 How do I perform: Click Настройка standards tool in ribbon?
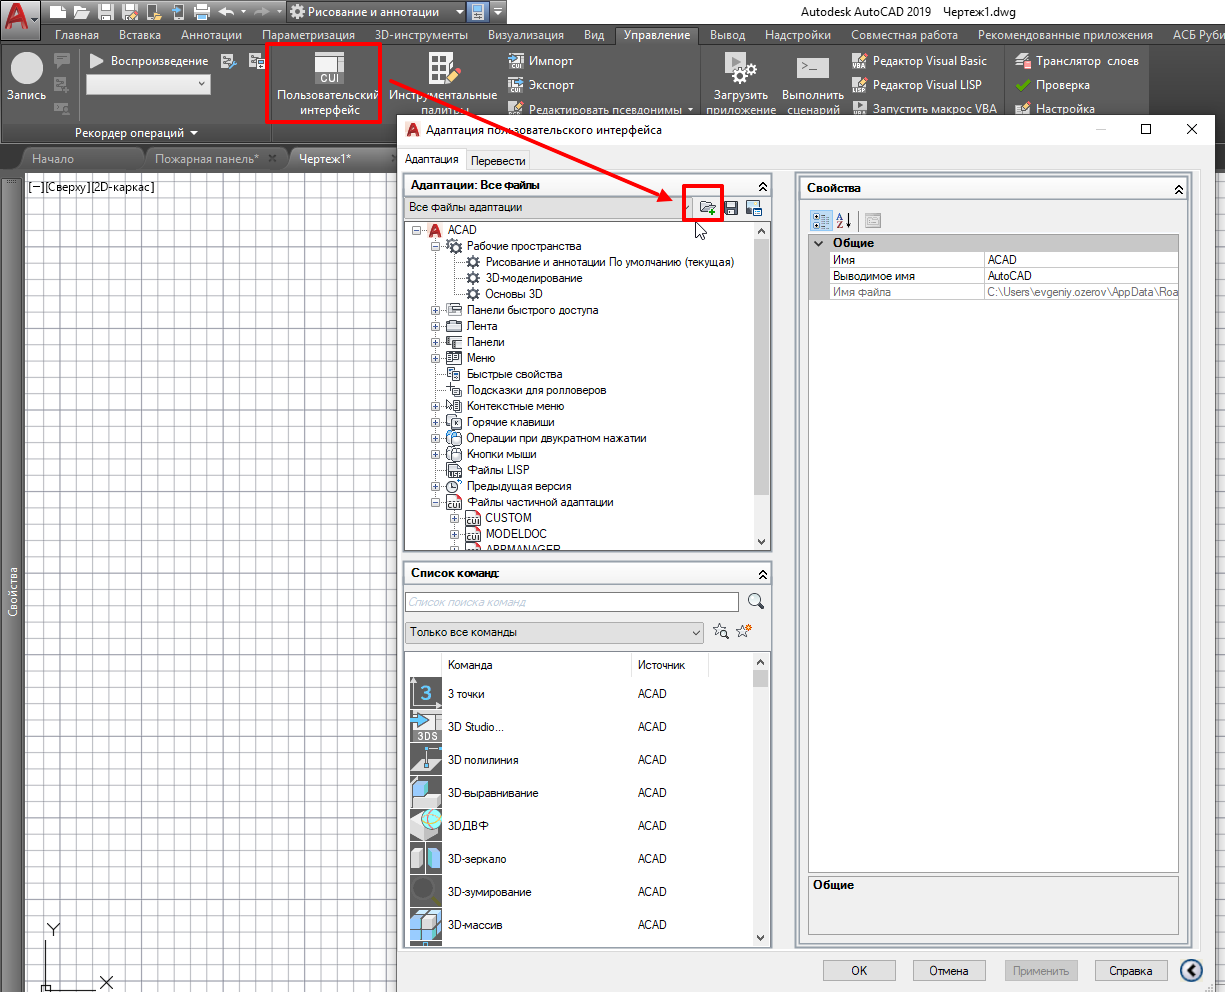pos(1055,109)
